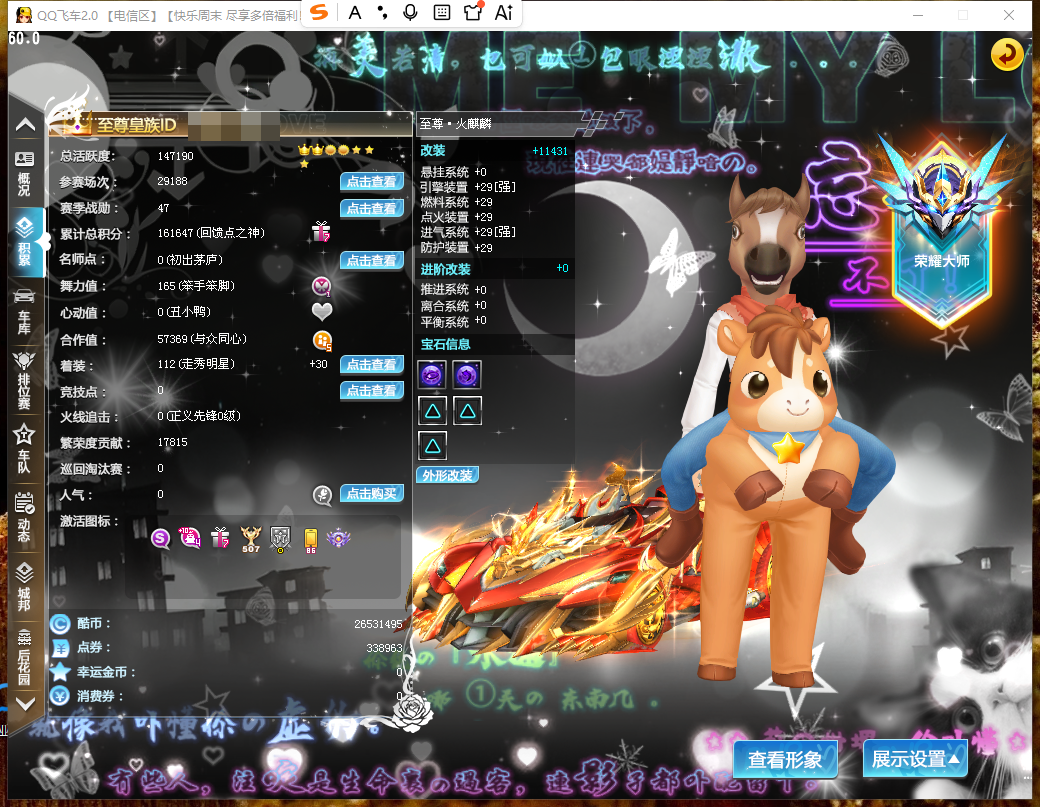Click the trophy 507 activated icon
This screenshot has width=1040, height=807.
(x=251, y=539)
